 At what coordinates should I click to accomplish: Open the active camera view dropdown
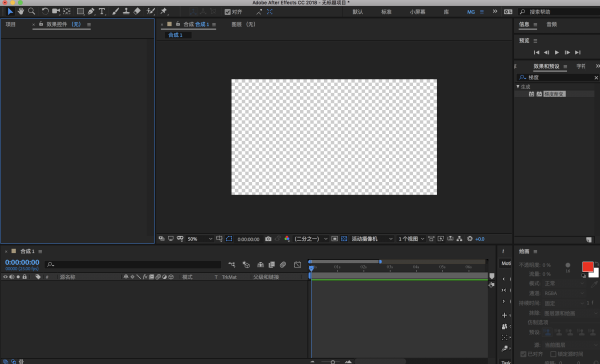point(372,239)
